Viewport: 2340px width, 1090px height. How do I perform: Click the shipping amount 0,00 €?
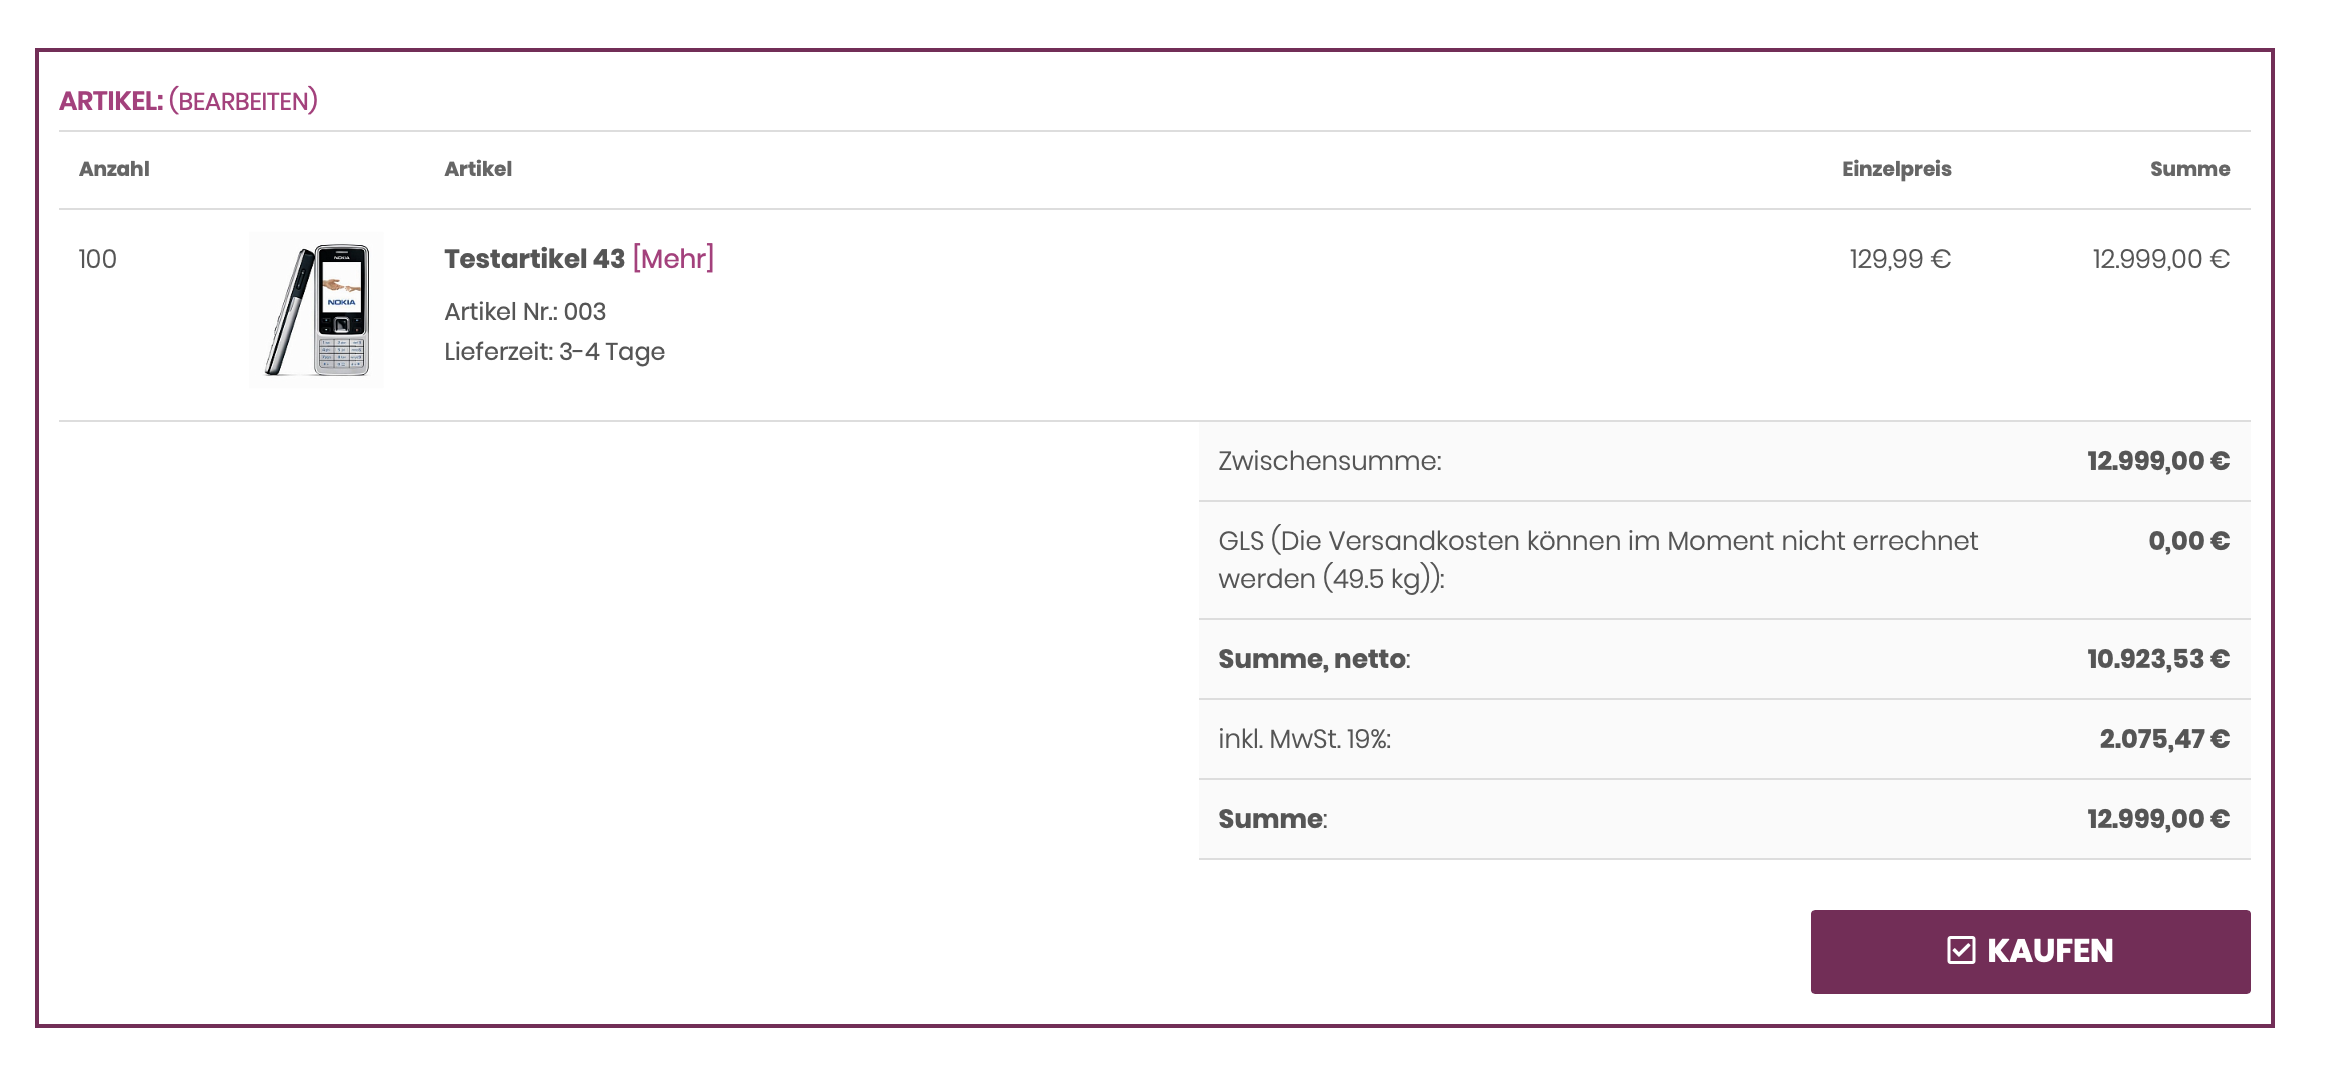[2188, 541]
